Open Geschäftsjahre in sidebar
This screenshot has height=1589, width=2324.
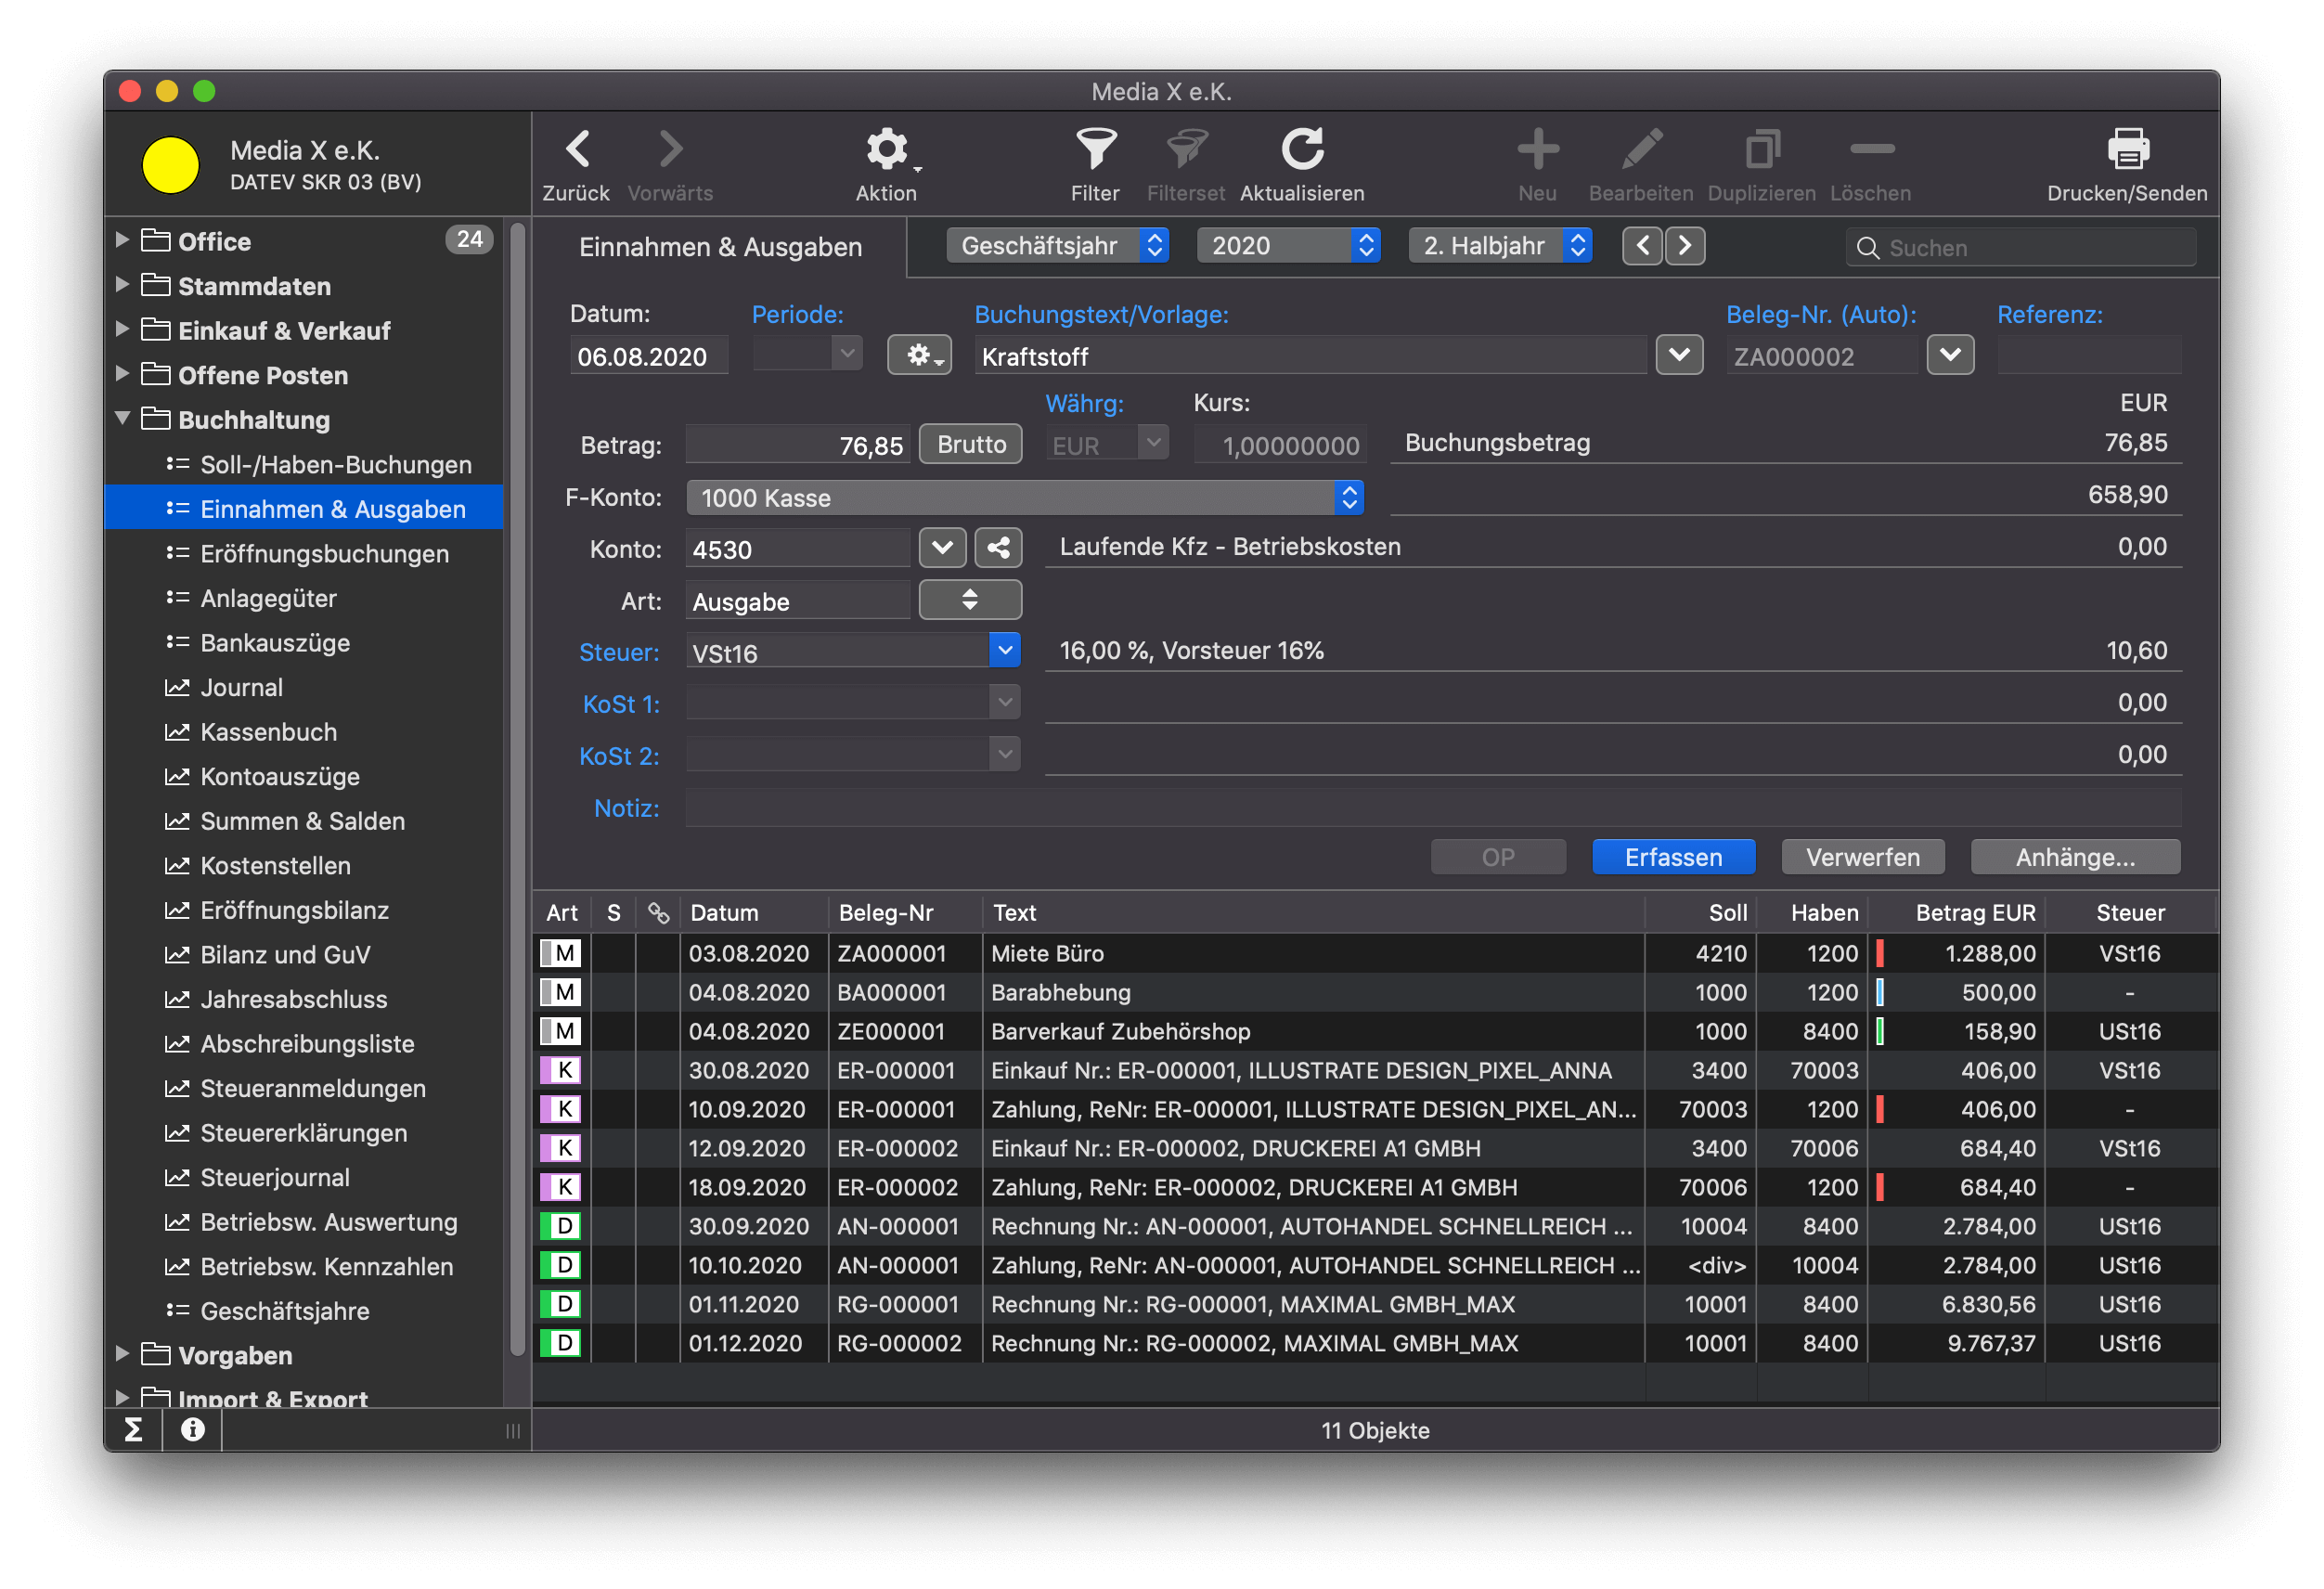[x=284, y=1310]
